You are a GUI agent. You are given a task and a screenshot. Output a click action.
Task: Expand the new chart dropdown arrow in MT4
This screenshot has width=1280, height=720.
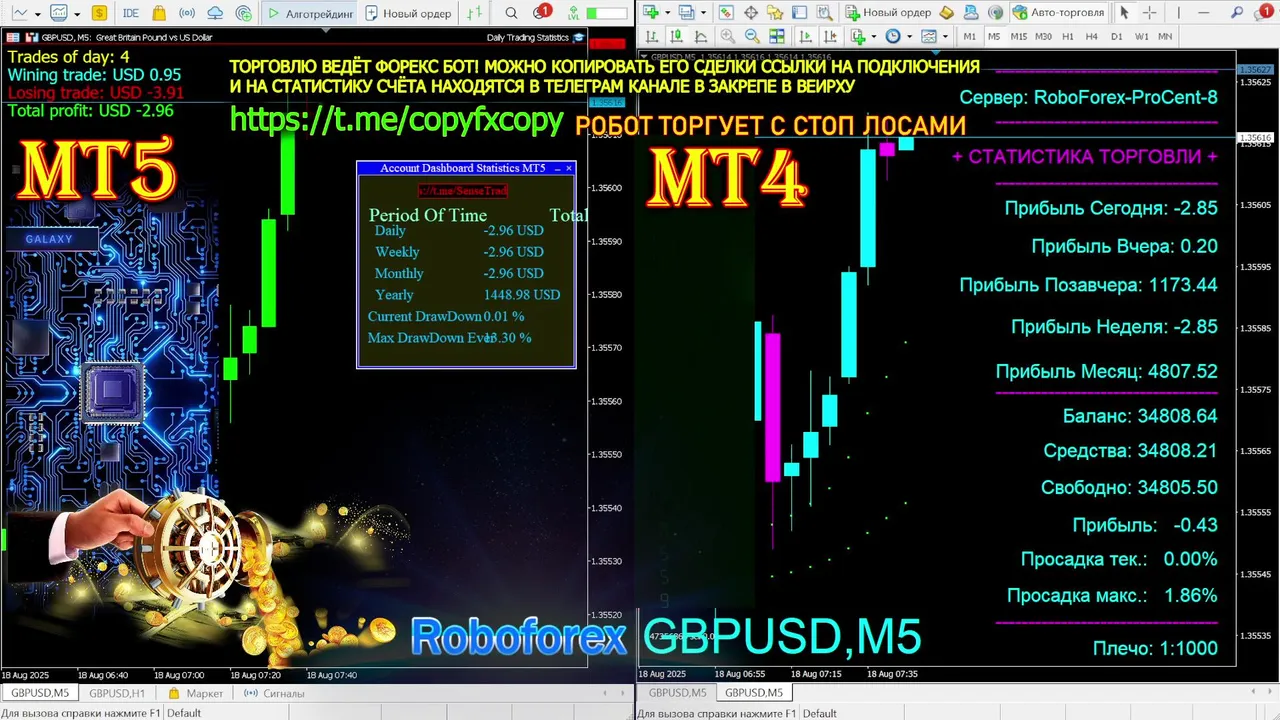click(x=668, y=13)
